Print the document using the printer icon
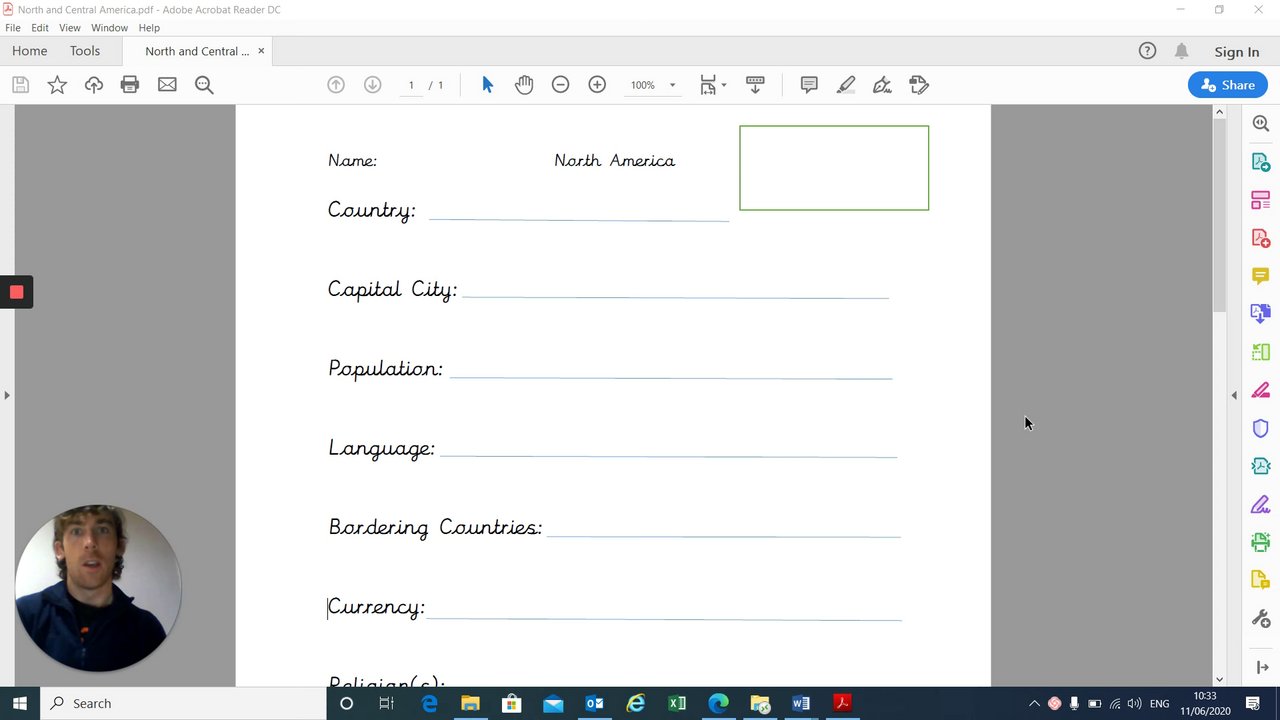 130,85
